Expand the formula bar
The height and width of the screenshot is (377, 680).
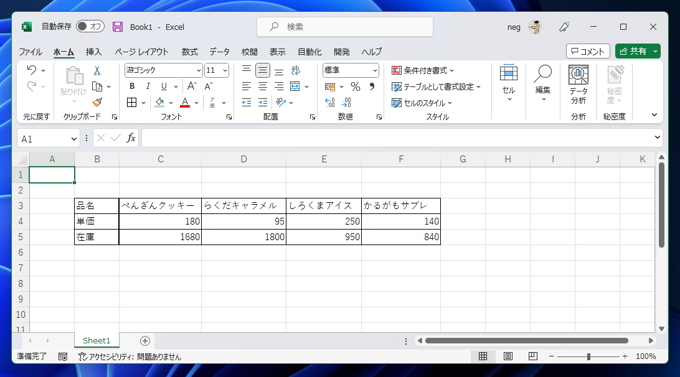(x=657, y=138)
